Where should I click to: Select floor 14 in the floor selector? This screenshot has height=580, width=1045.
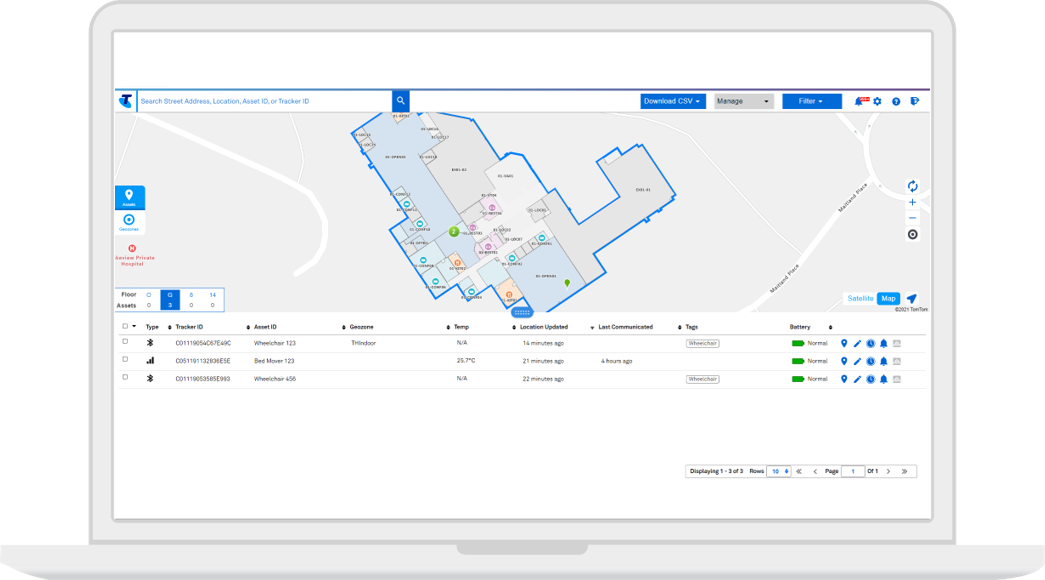tap(214, 294)
